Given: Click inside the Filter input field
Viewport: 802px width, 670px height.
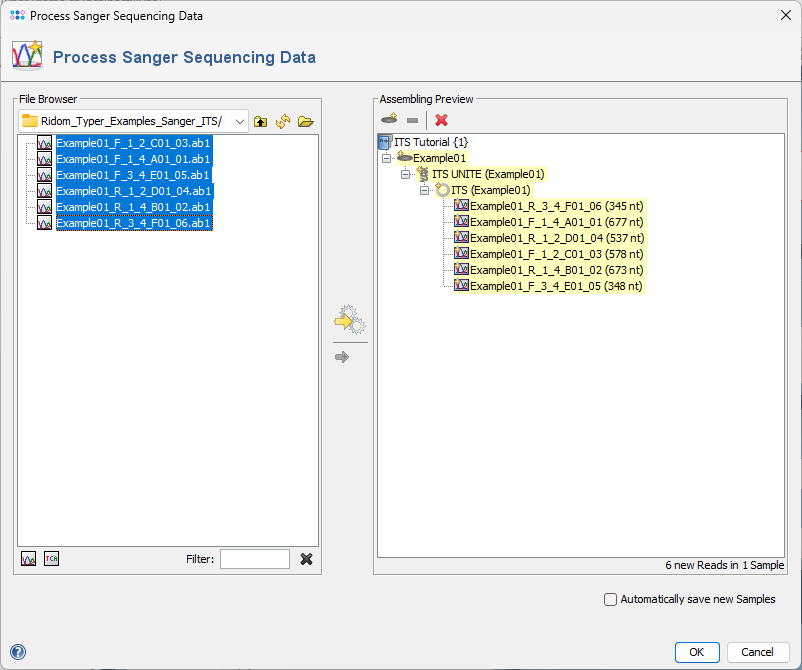Looking at the screenshot, I should [x=255, y=558].
